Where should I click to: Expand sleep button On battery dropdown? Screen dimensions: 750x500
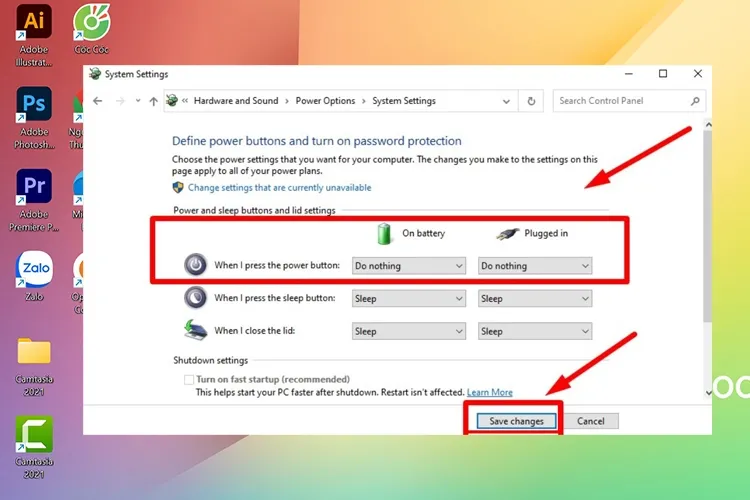409,299
